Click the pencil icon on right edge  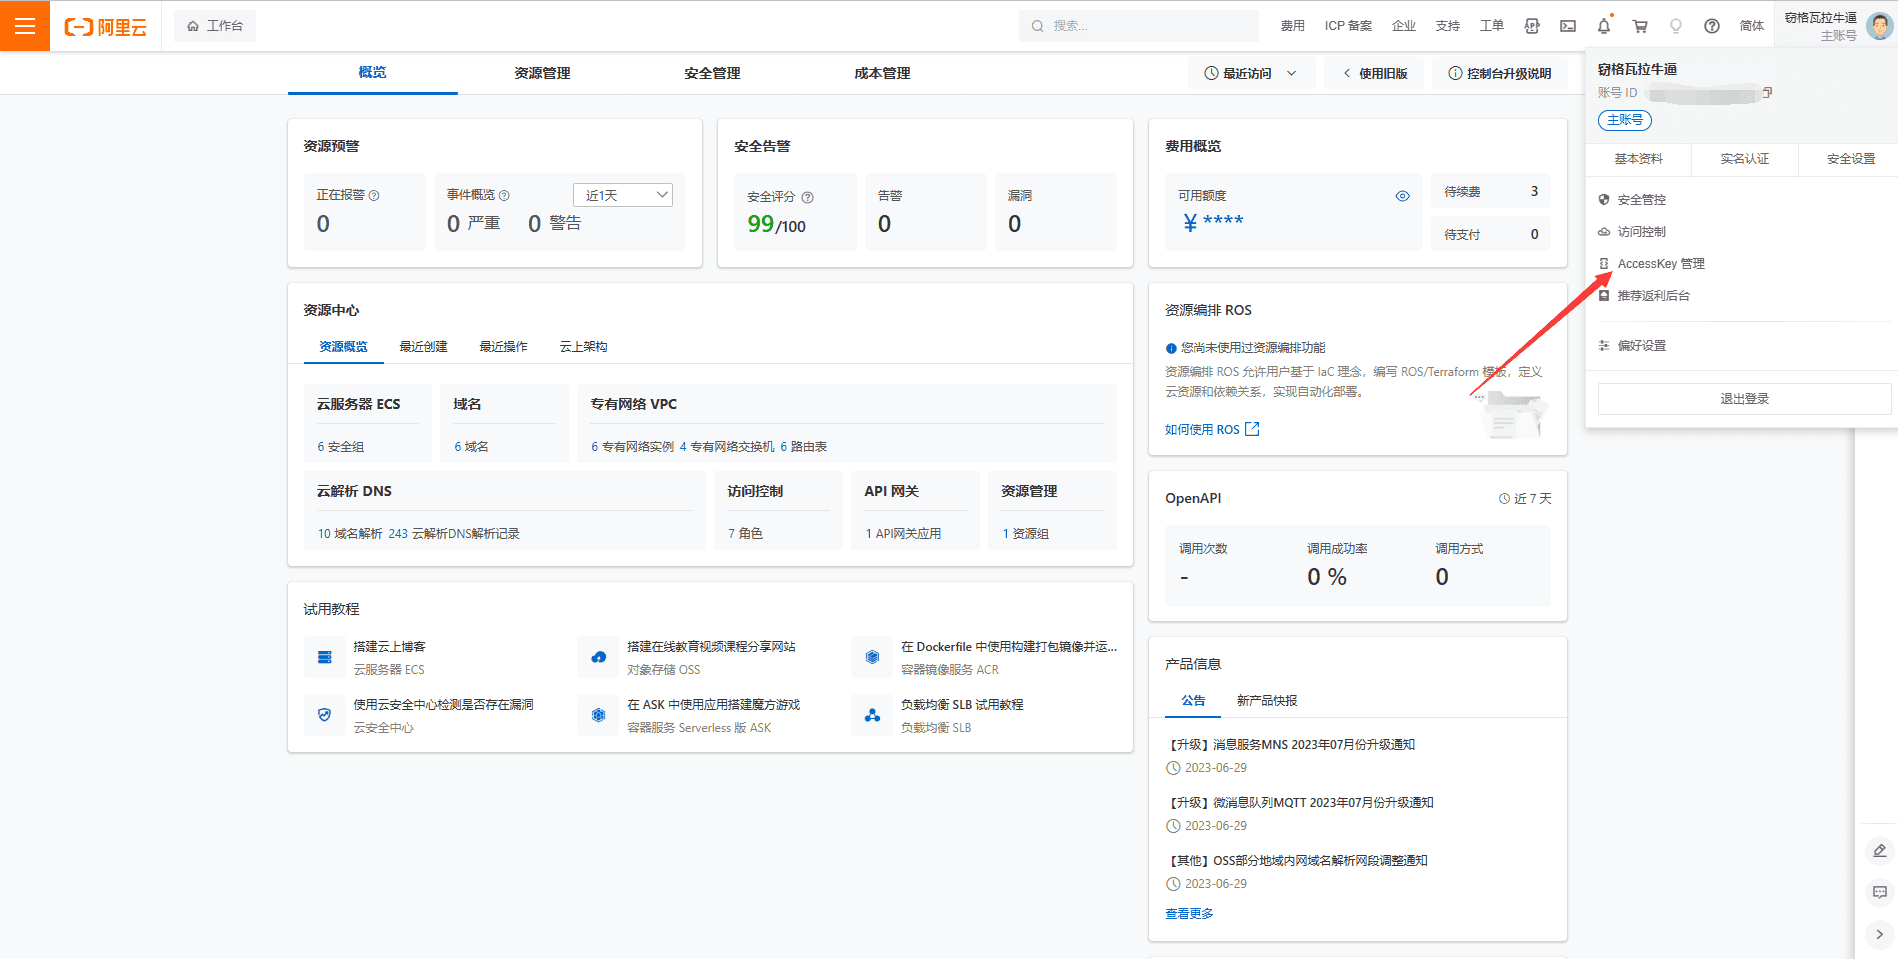point(1879,850)
